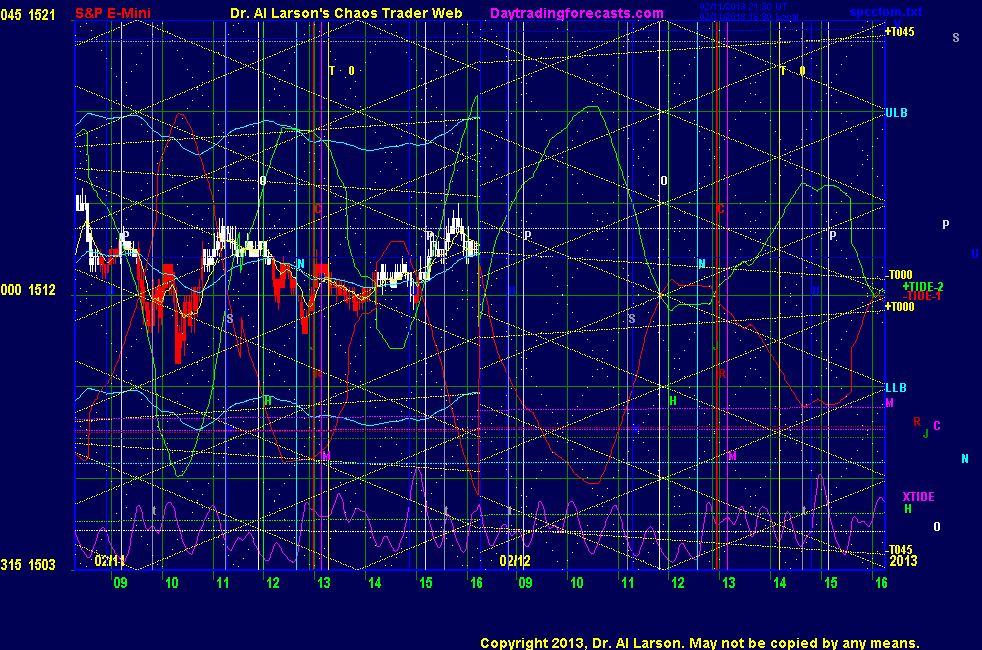Click white P letter in right margin

pos(946,224)
